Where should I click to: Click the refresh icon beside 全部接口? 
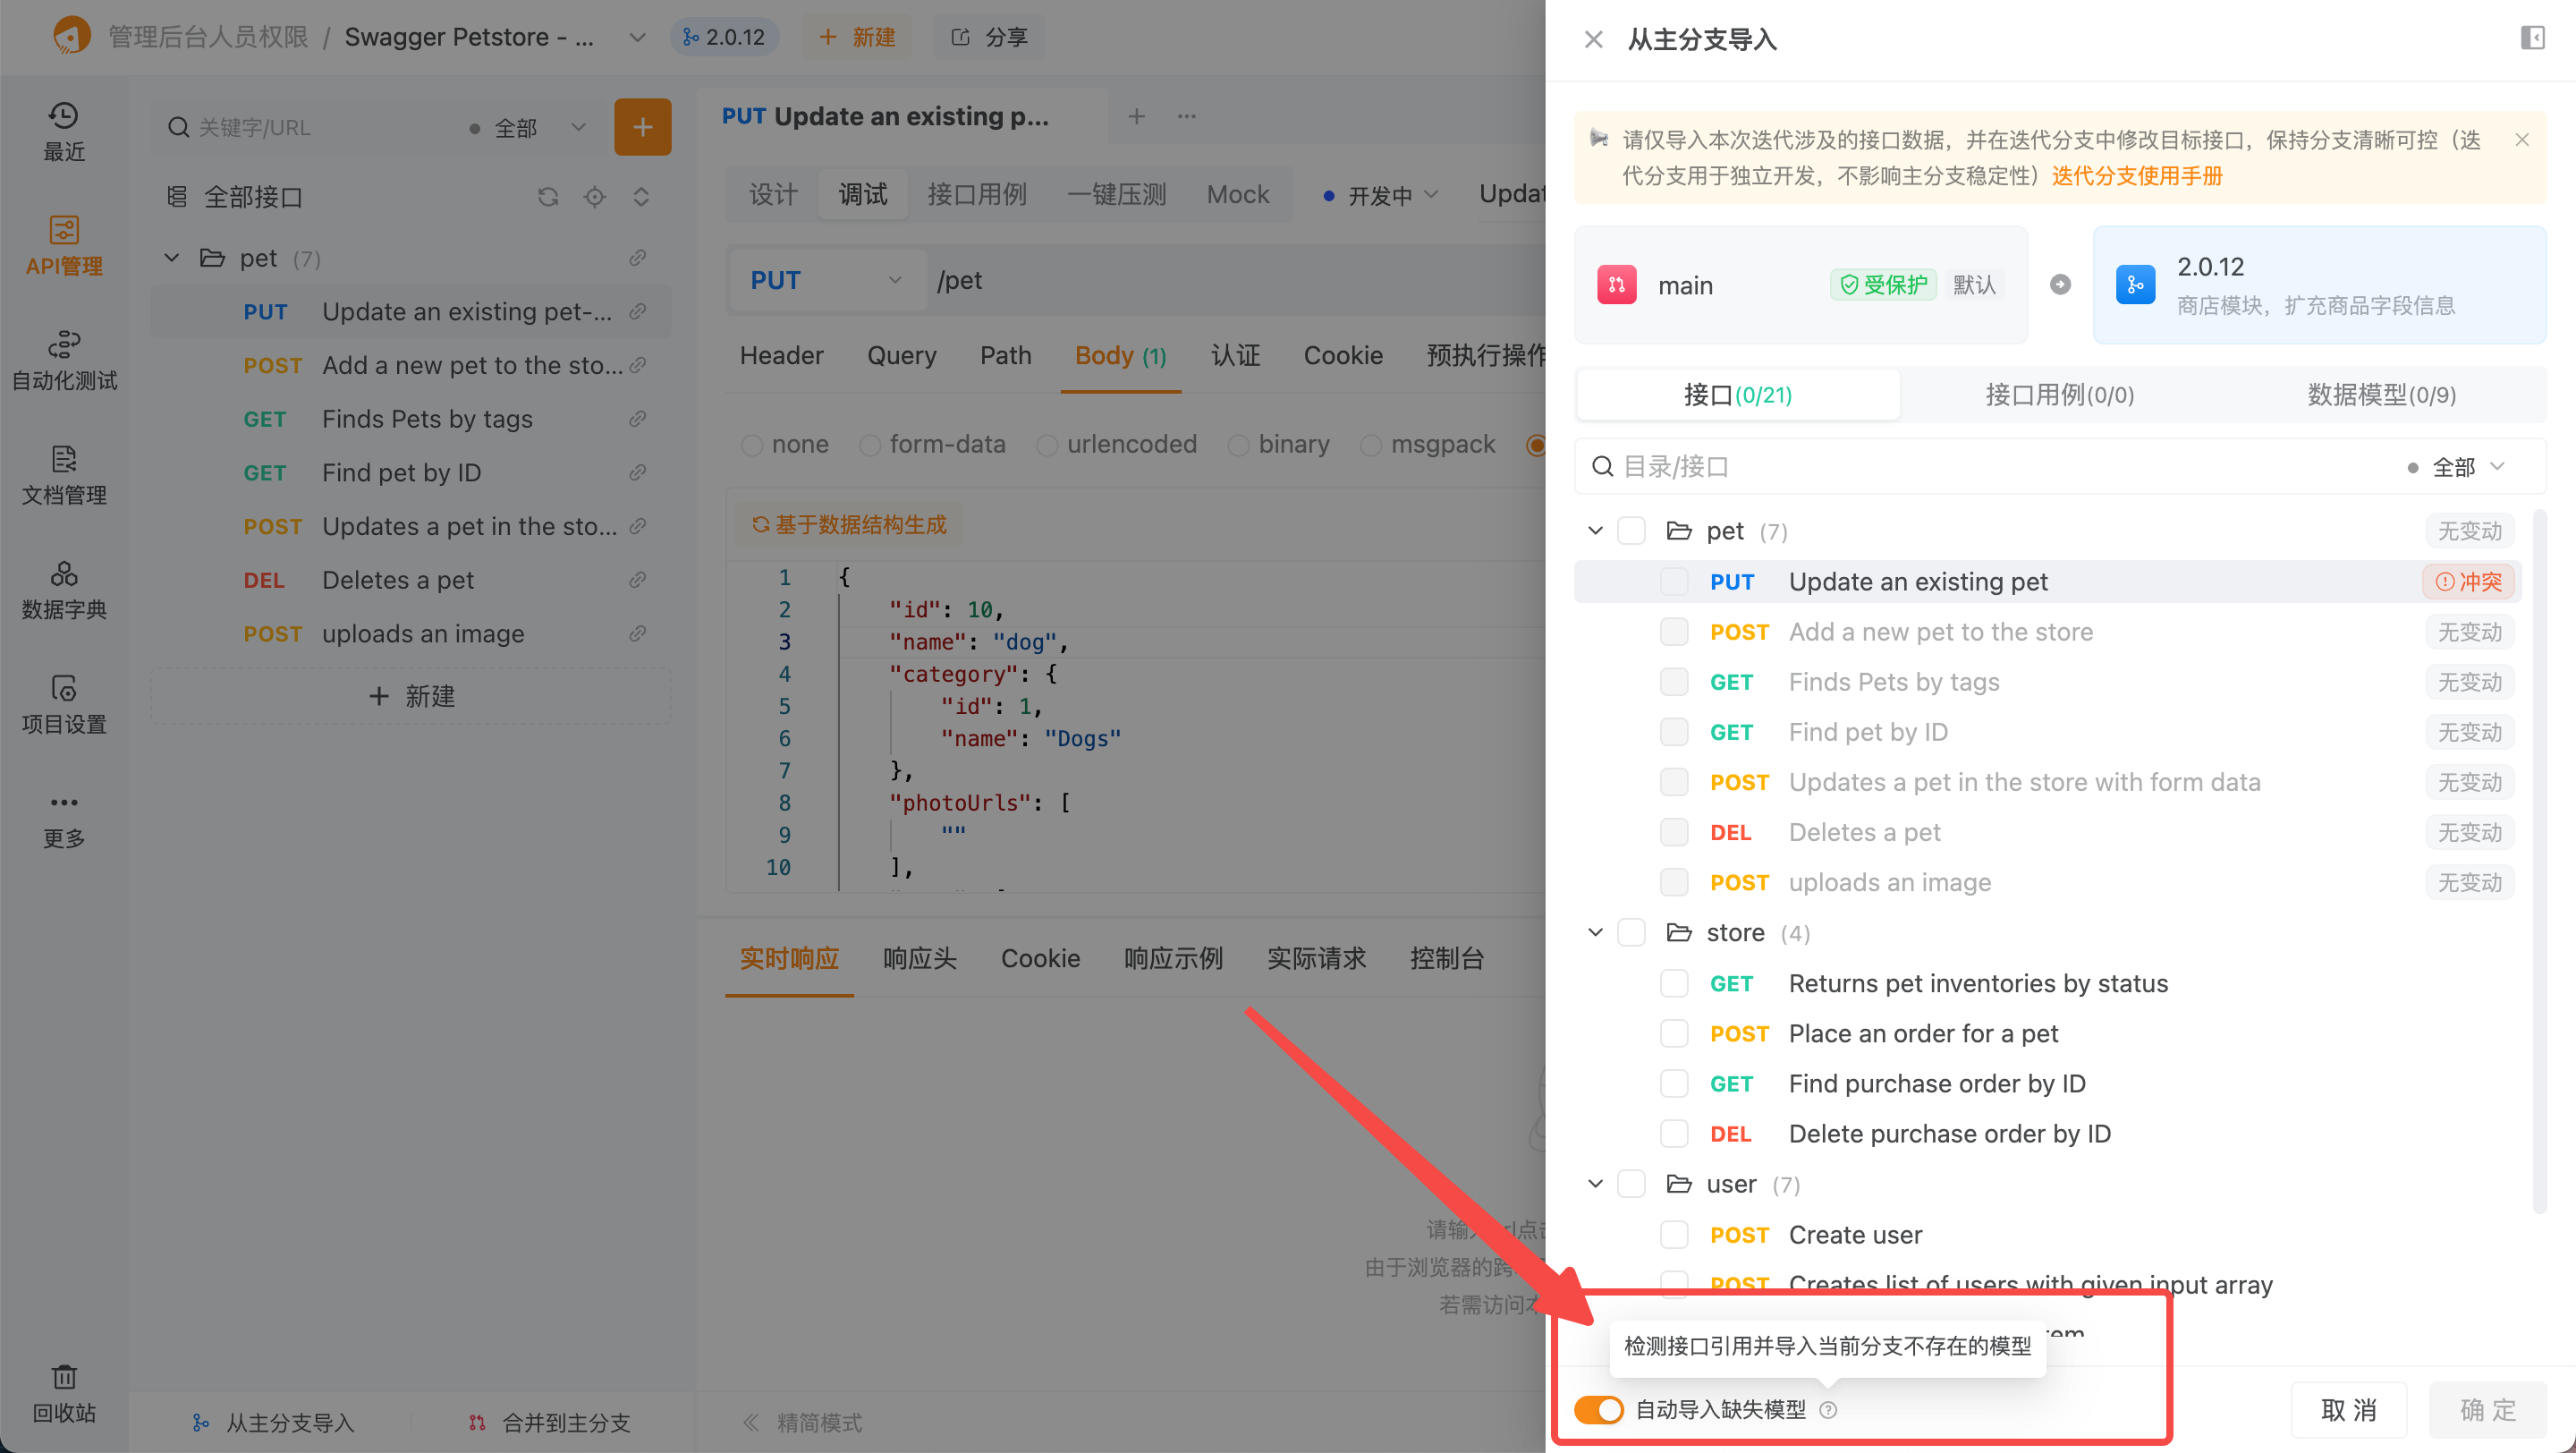point(548,197)
